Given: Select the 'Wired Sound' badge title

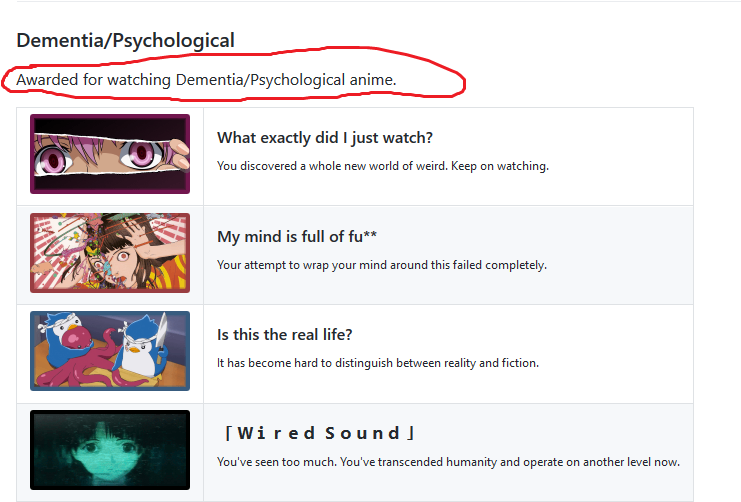Looking at the screenshot, I should pyautogui.click(x=319, y=433).
